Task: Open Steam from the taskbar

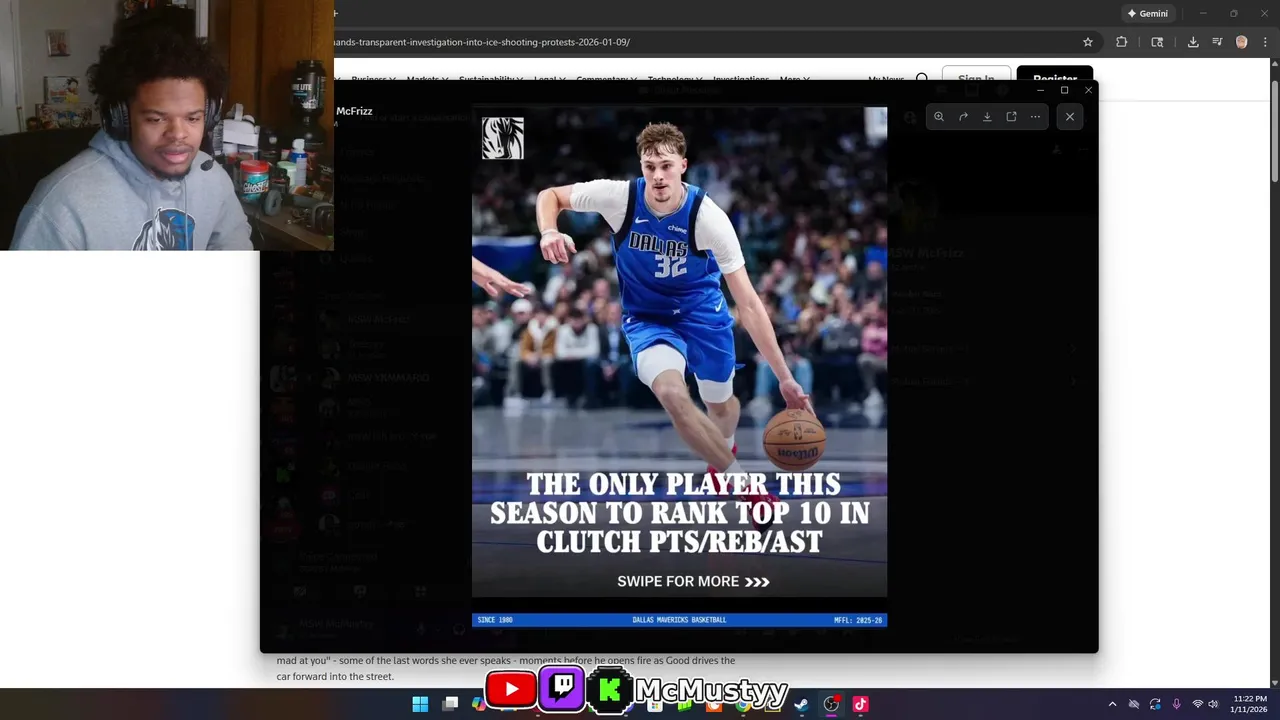Action: 801,704
